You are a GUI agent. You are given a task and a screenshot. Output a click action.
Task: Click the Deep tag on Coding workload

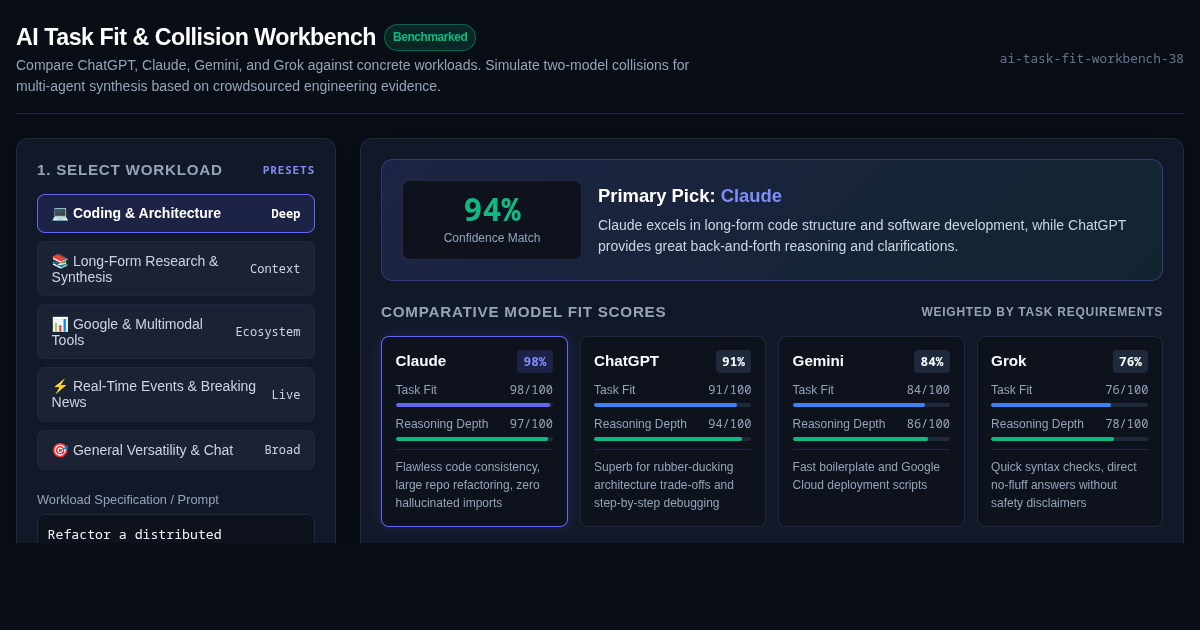click(286, 213)
